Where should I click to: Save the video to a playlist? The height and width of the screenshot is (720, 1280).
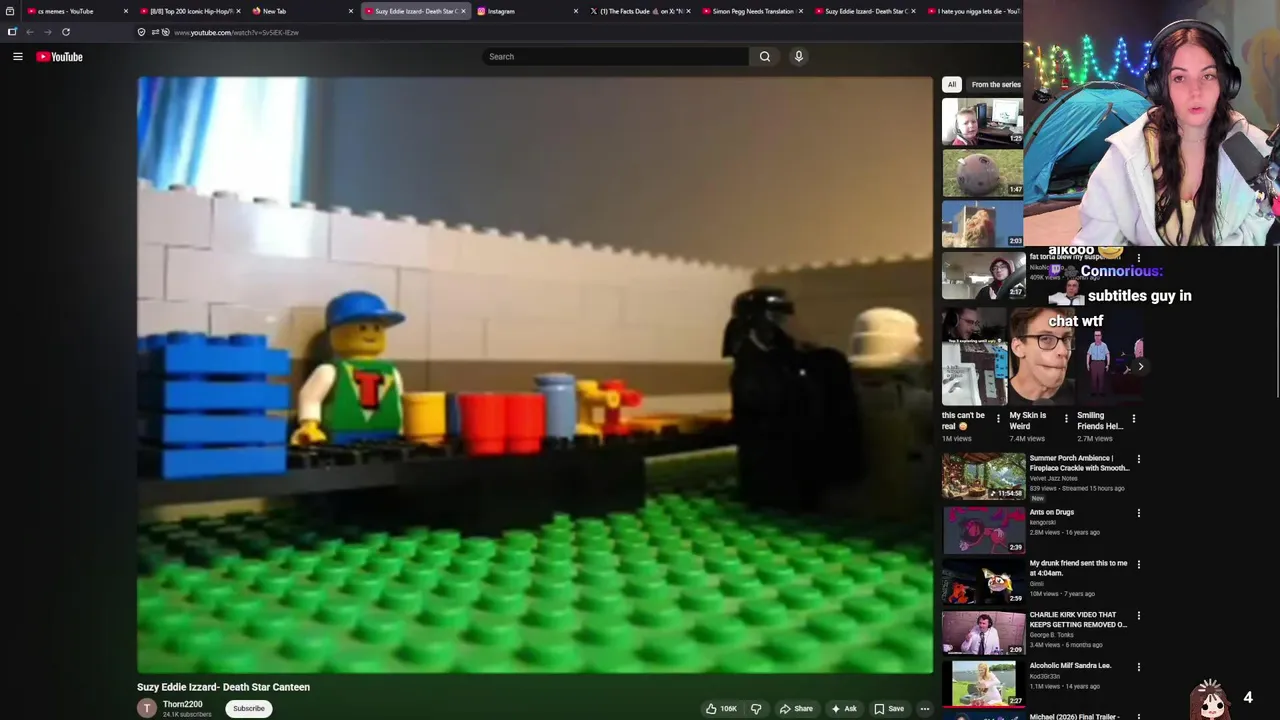[x=889, y=709]
